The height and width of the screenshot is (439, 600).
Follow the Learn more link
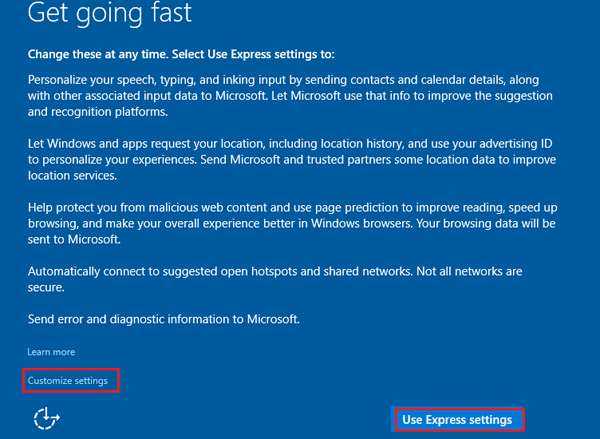coord(51,352)
